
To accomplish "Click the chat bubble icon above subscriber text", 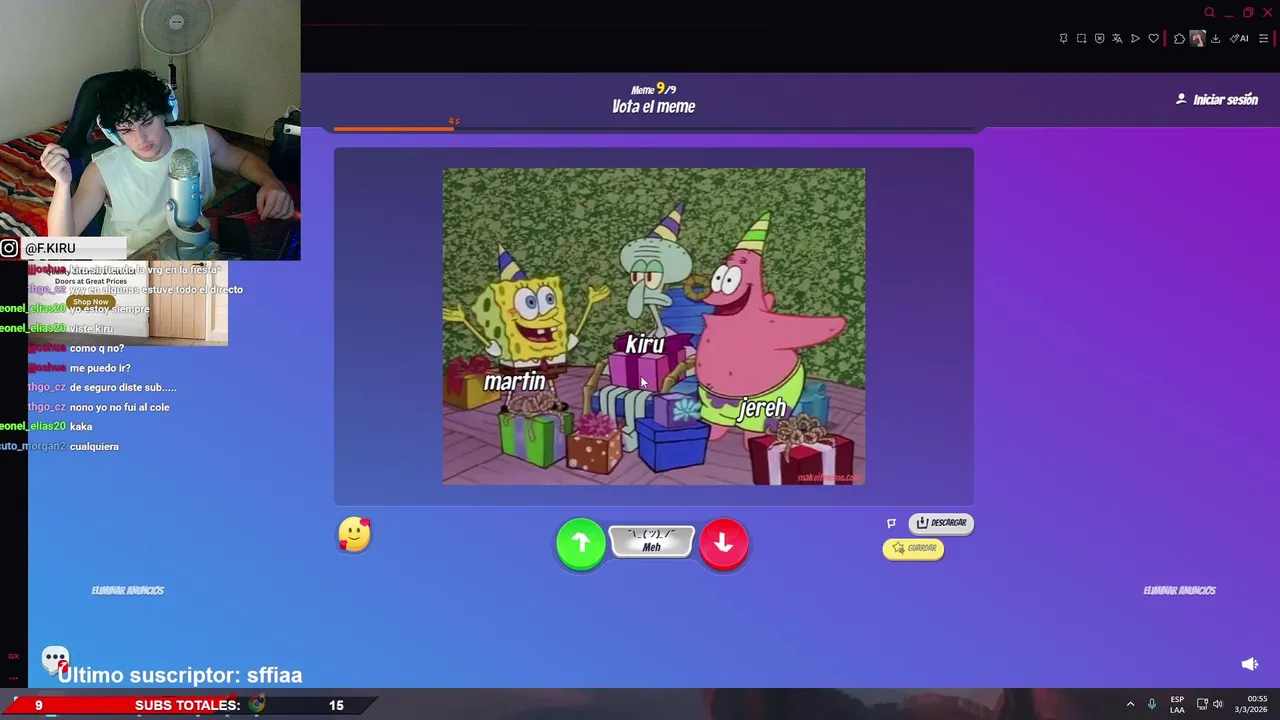I will coord(55,660).
